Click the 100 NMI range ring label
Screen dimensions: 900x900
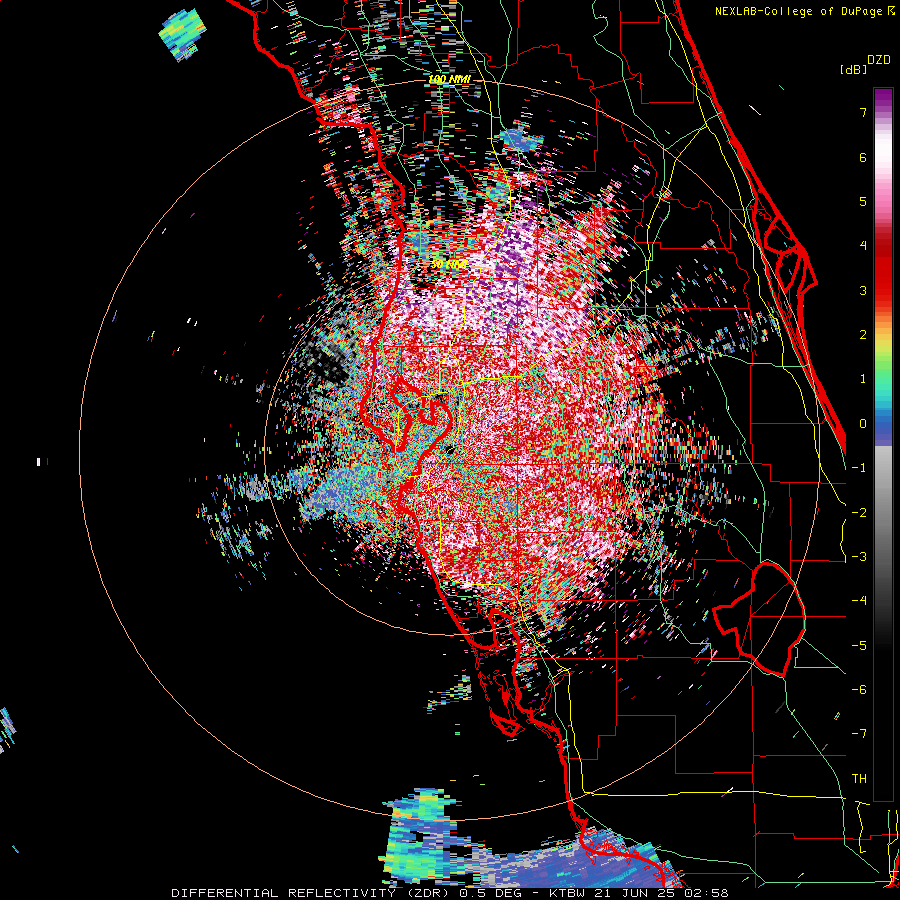point(450,79)
